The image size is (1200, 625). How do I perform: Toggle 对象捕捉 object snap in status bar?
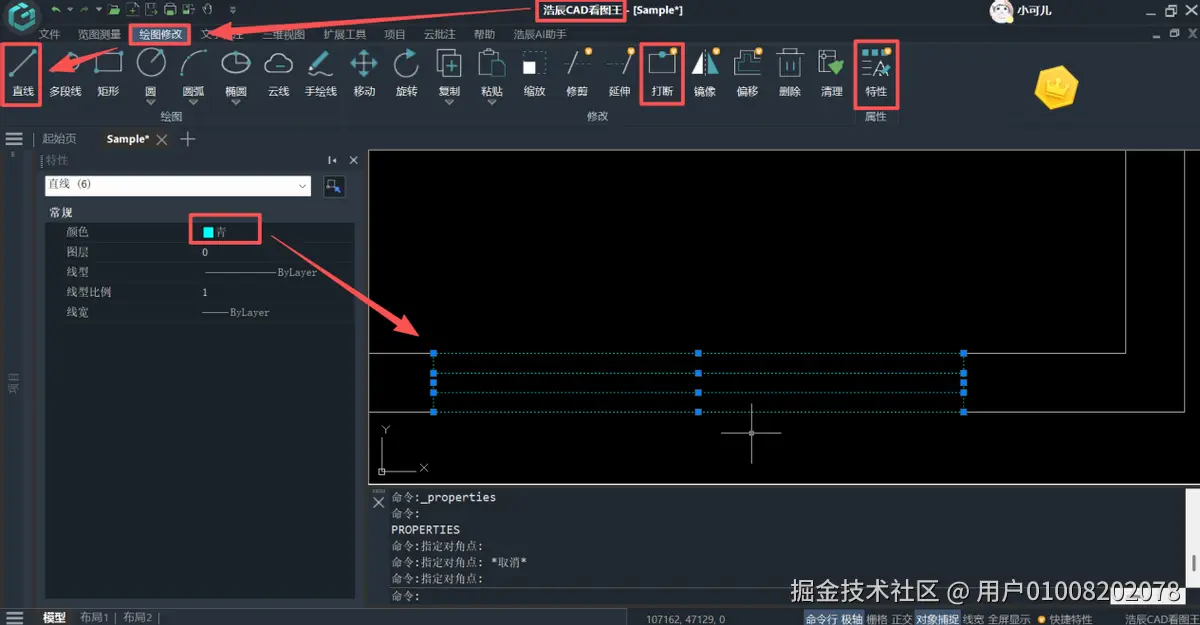click(937, 619)
